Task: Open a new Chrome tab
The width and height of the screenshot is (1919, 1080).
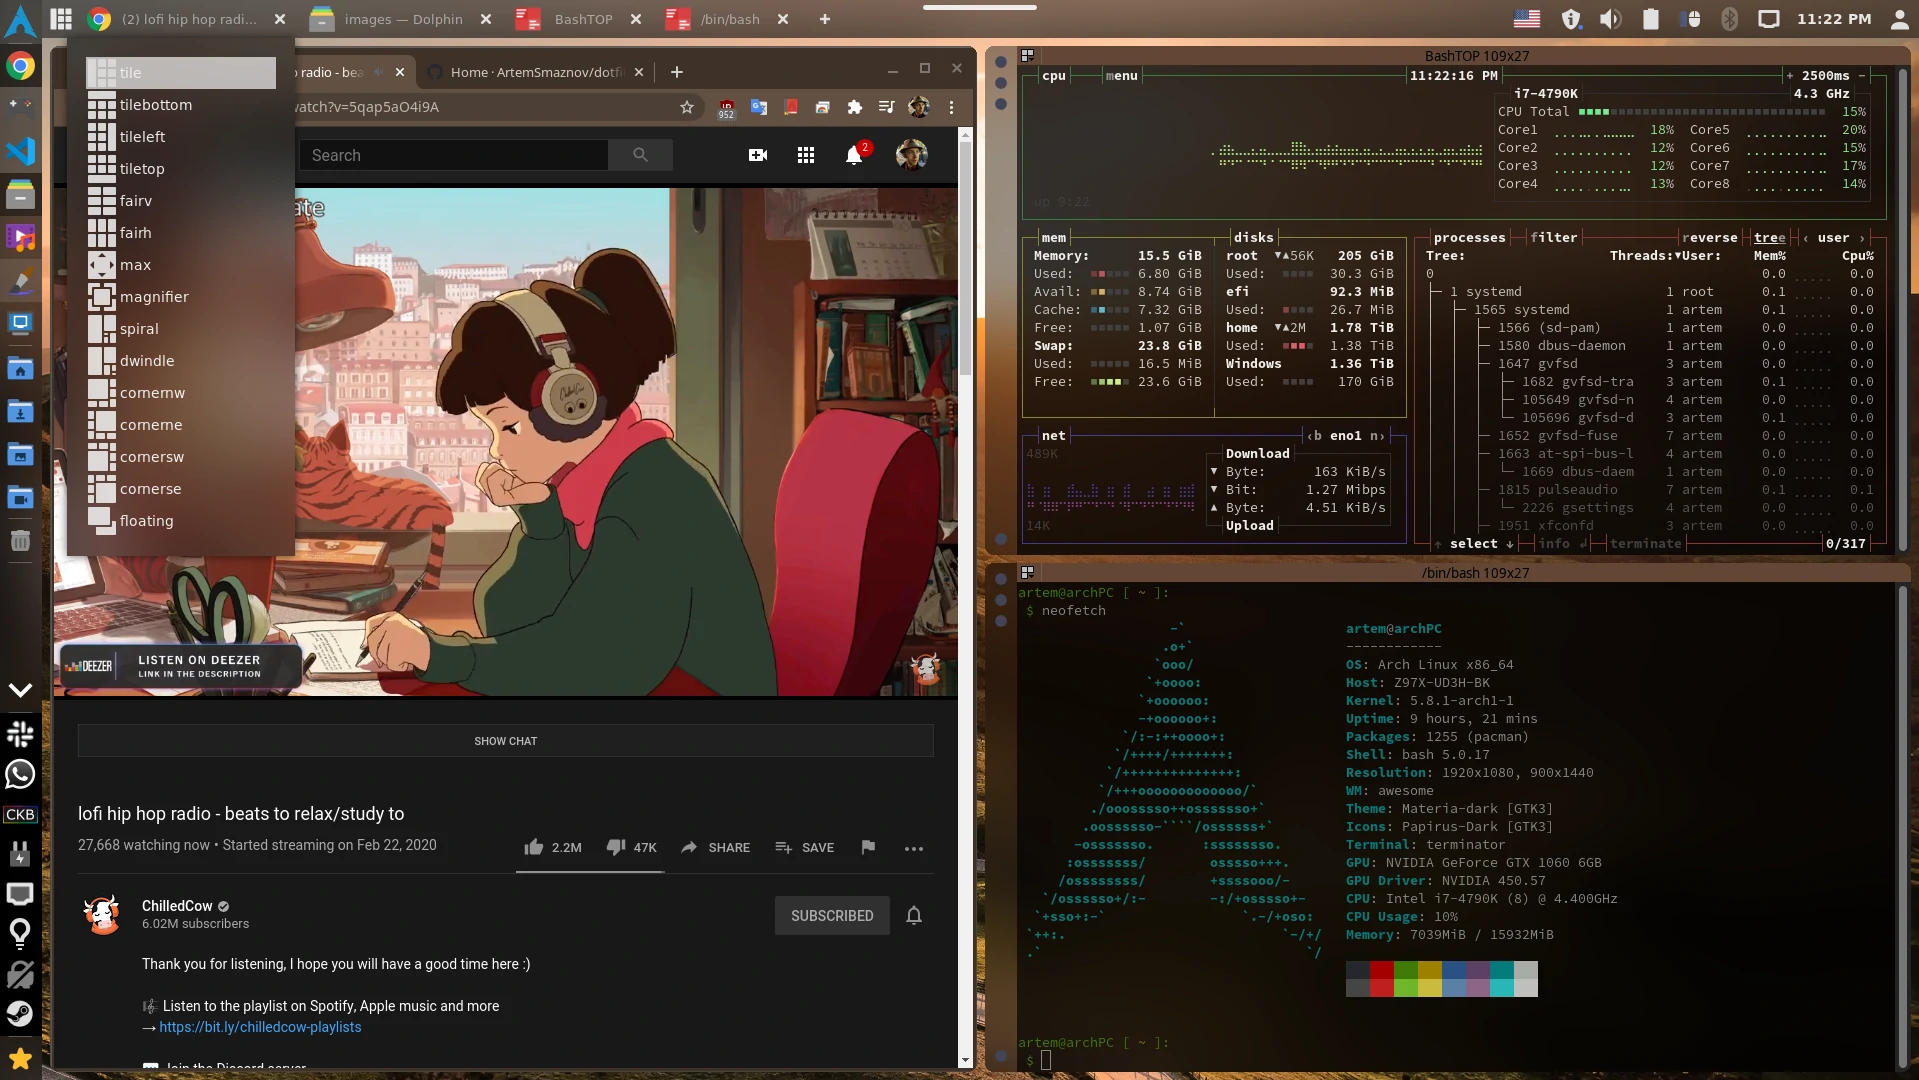Action: [677, 72]
